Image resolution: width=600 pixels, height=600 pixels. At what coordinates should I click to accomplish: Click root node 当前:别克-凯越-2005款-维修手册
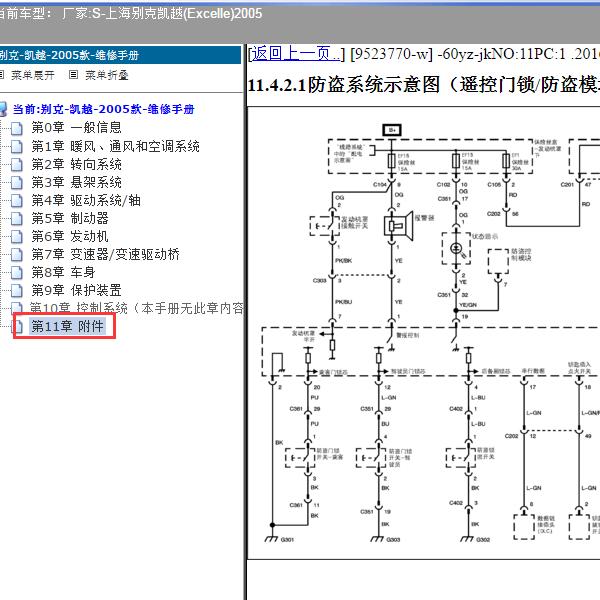(103, 109)
